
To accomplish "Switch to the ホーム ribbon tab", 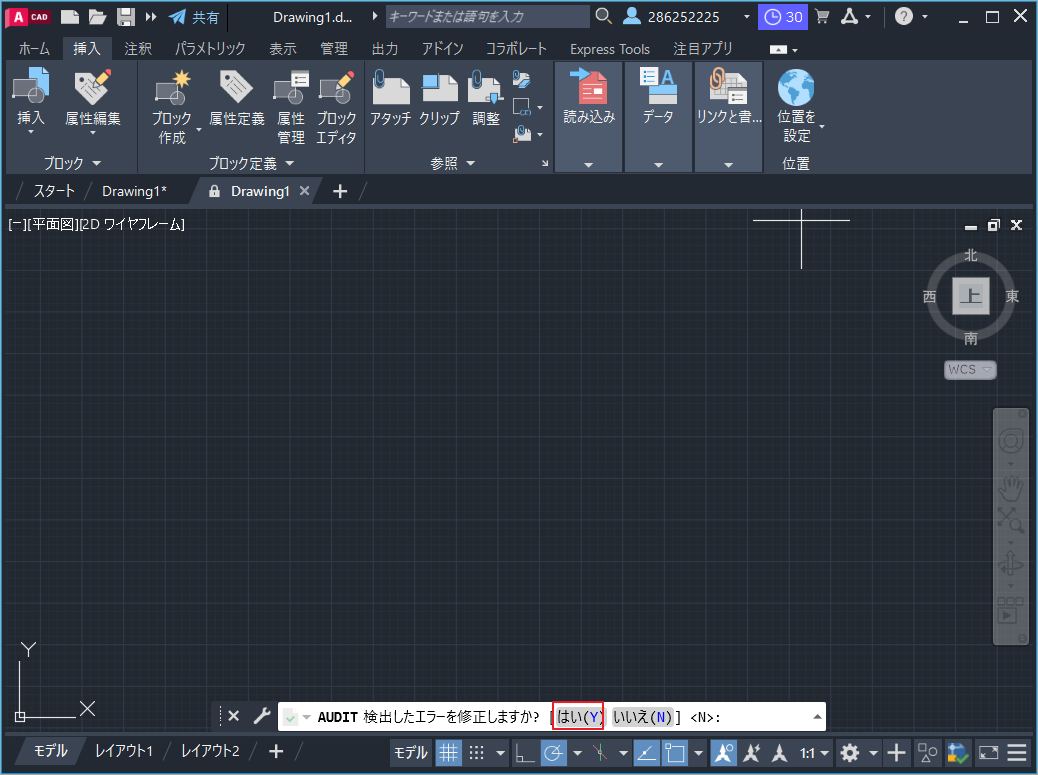I will coord(34,47).
